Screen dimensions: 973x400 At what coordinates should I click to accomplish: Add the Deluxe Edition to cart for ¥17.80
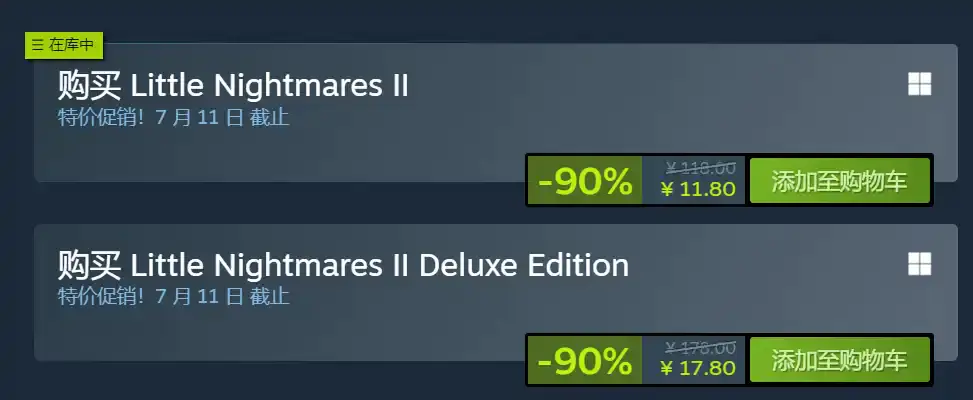840,360
